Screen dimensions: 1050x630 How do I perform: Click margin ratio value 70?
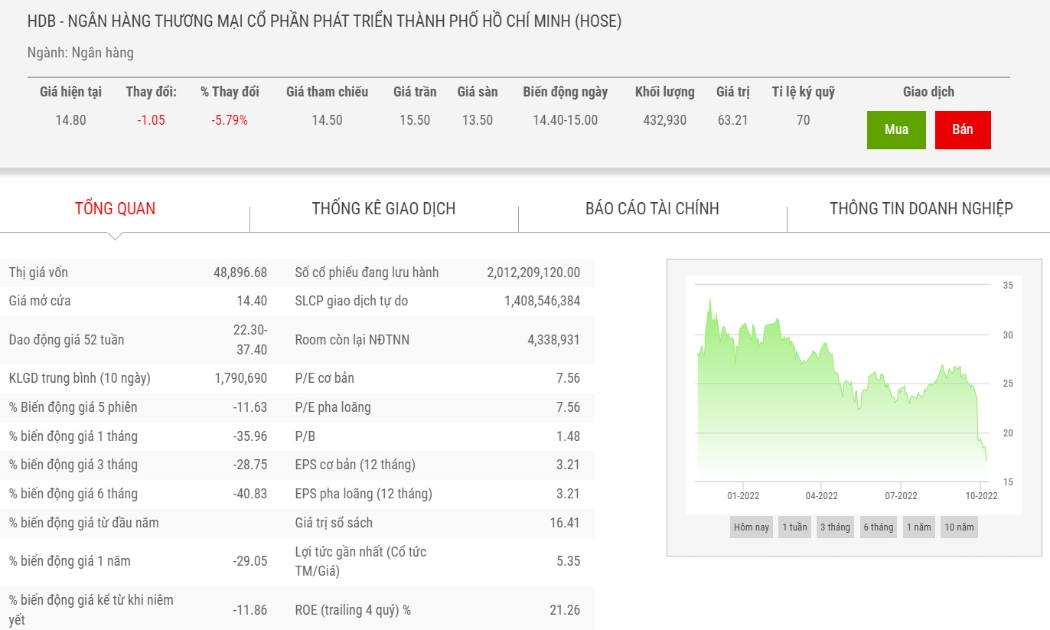pos(803,121)
